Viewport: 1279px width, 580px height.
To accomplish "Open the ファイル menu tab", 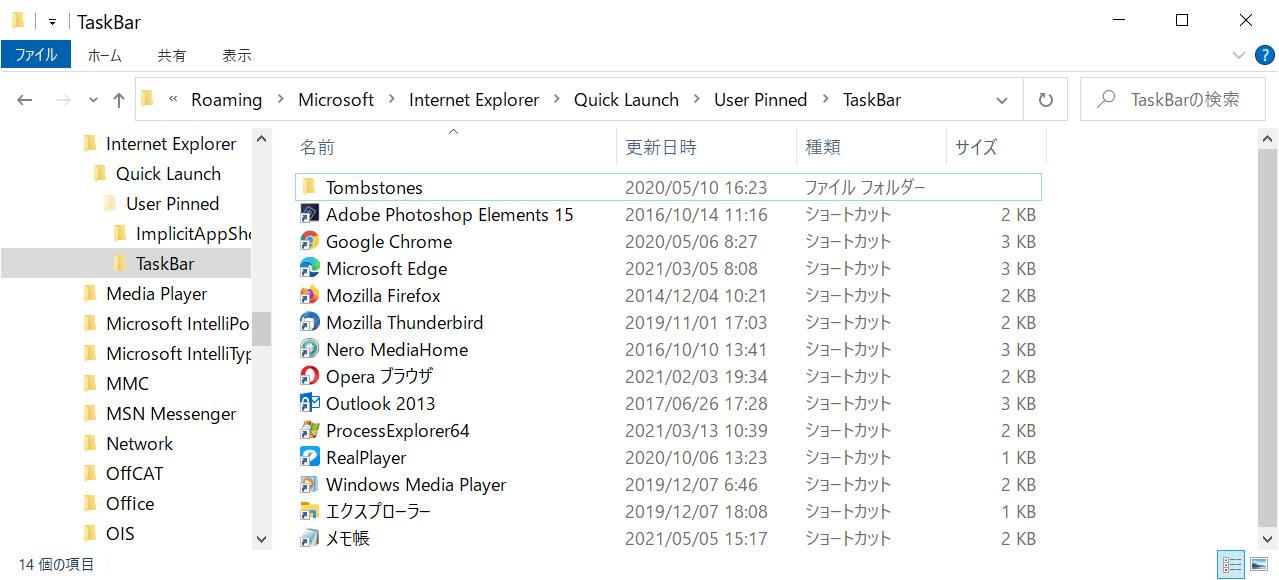I will (36, 55).
